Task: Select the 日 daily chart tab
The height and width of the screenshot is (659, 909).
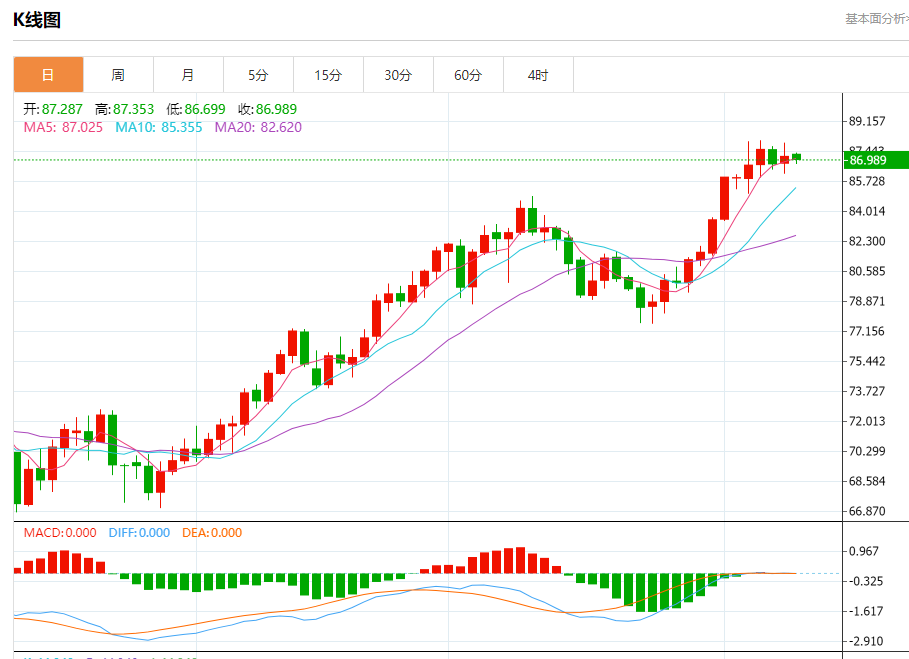Action: [x=48, y=75]
